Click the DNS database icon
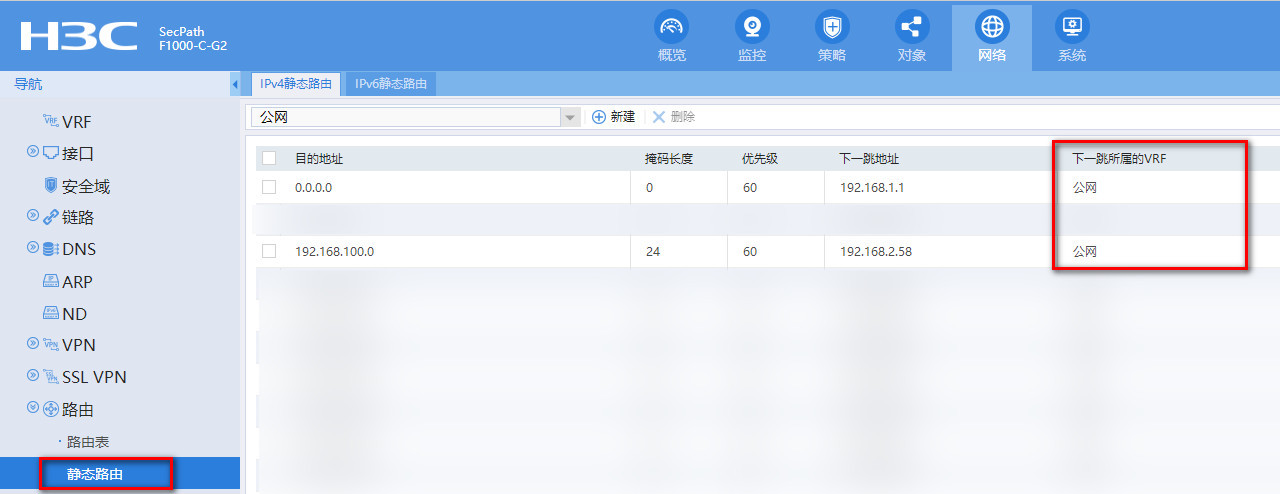The width and height of the screenshot is (1280, 494). [x=51, y=249]
